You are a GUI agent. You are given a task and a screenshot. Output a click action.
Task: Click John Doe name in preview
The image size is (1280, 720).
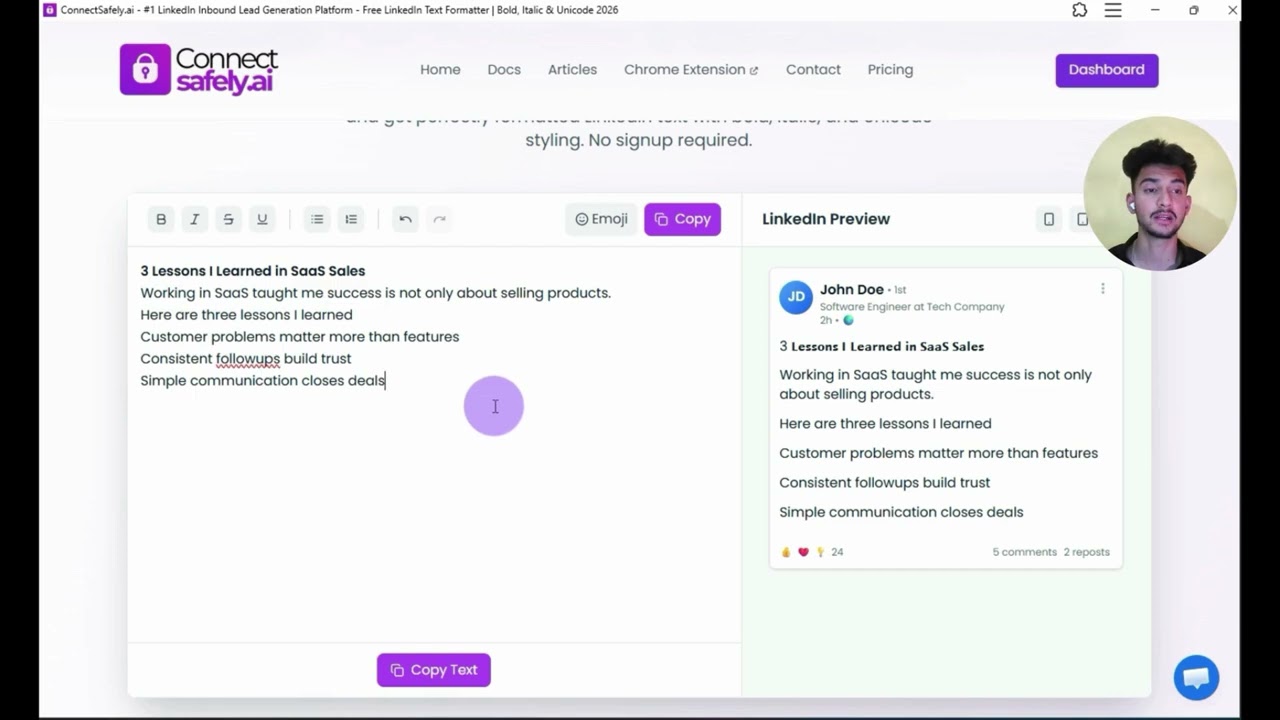[852, 290]
